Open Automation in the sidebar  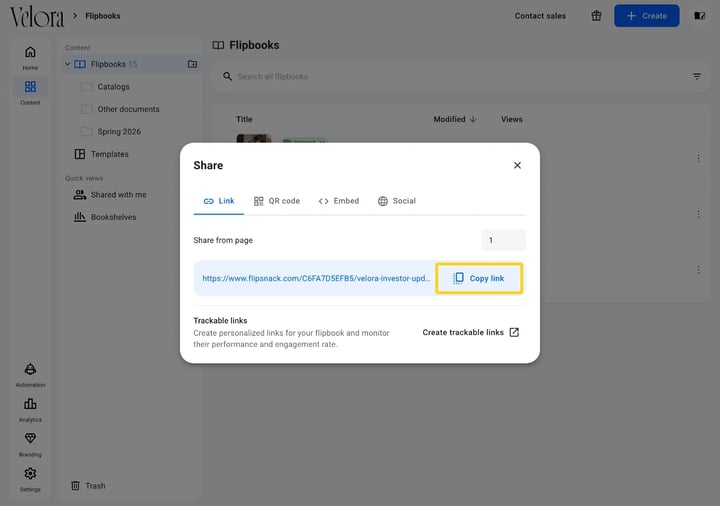pyautogui.click(x=30, y=375)
